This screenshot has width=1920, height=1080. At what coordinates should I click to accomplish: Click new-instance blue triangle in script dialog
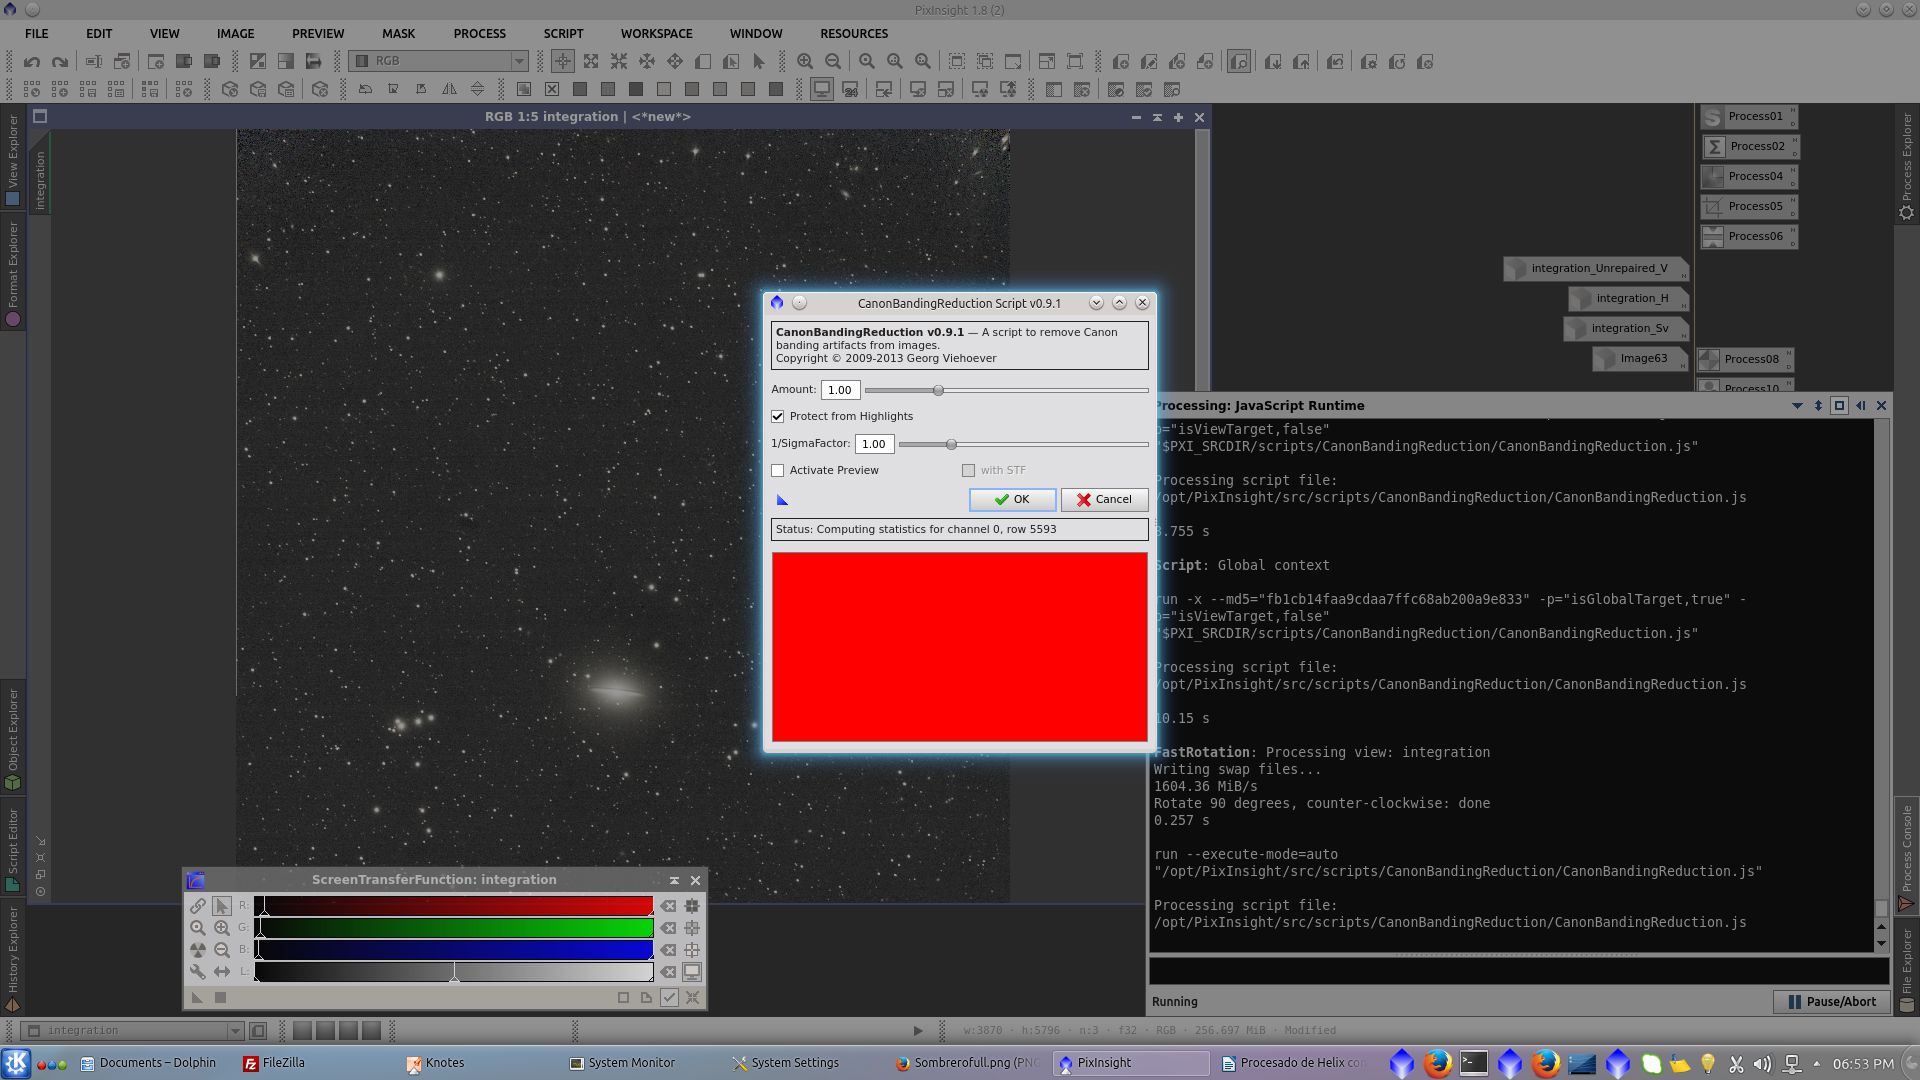coord(782,500)
